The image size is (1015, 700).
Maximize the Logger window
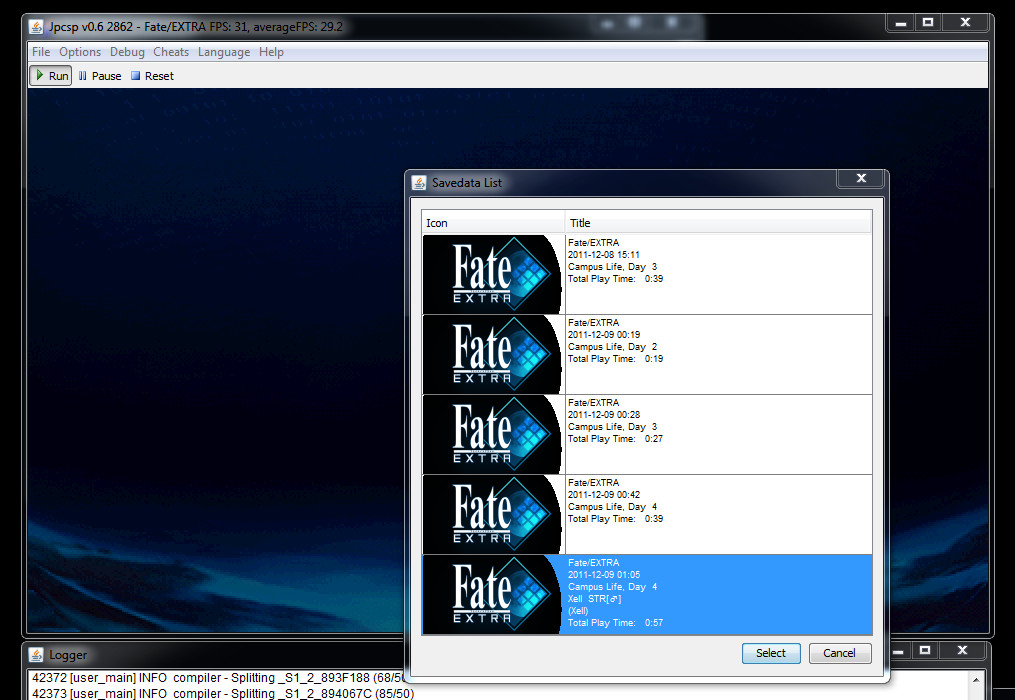tap(925, 650)
